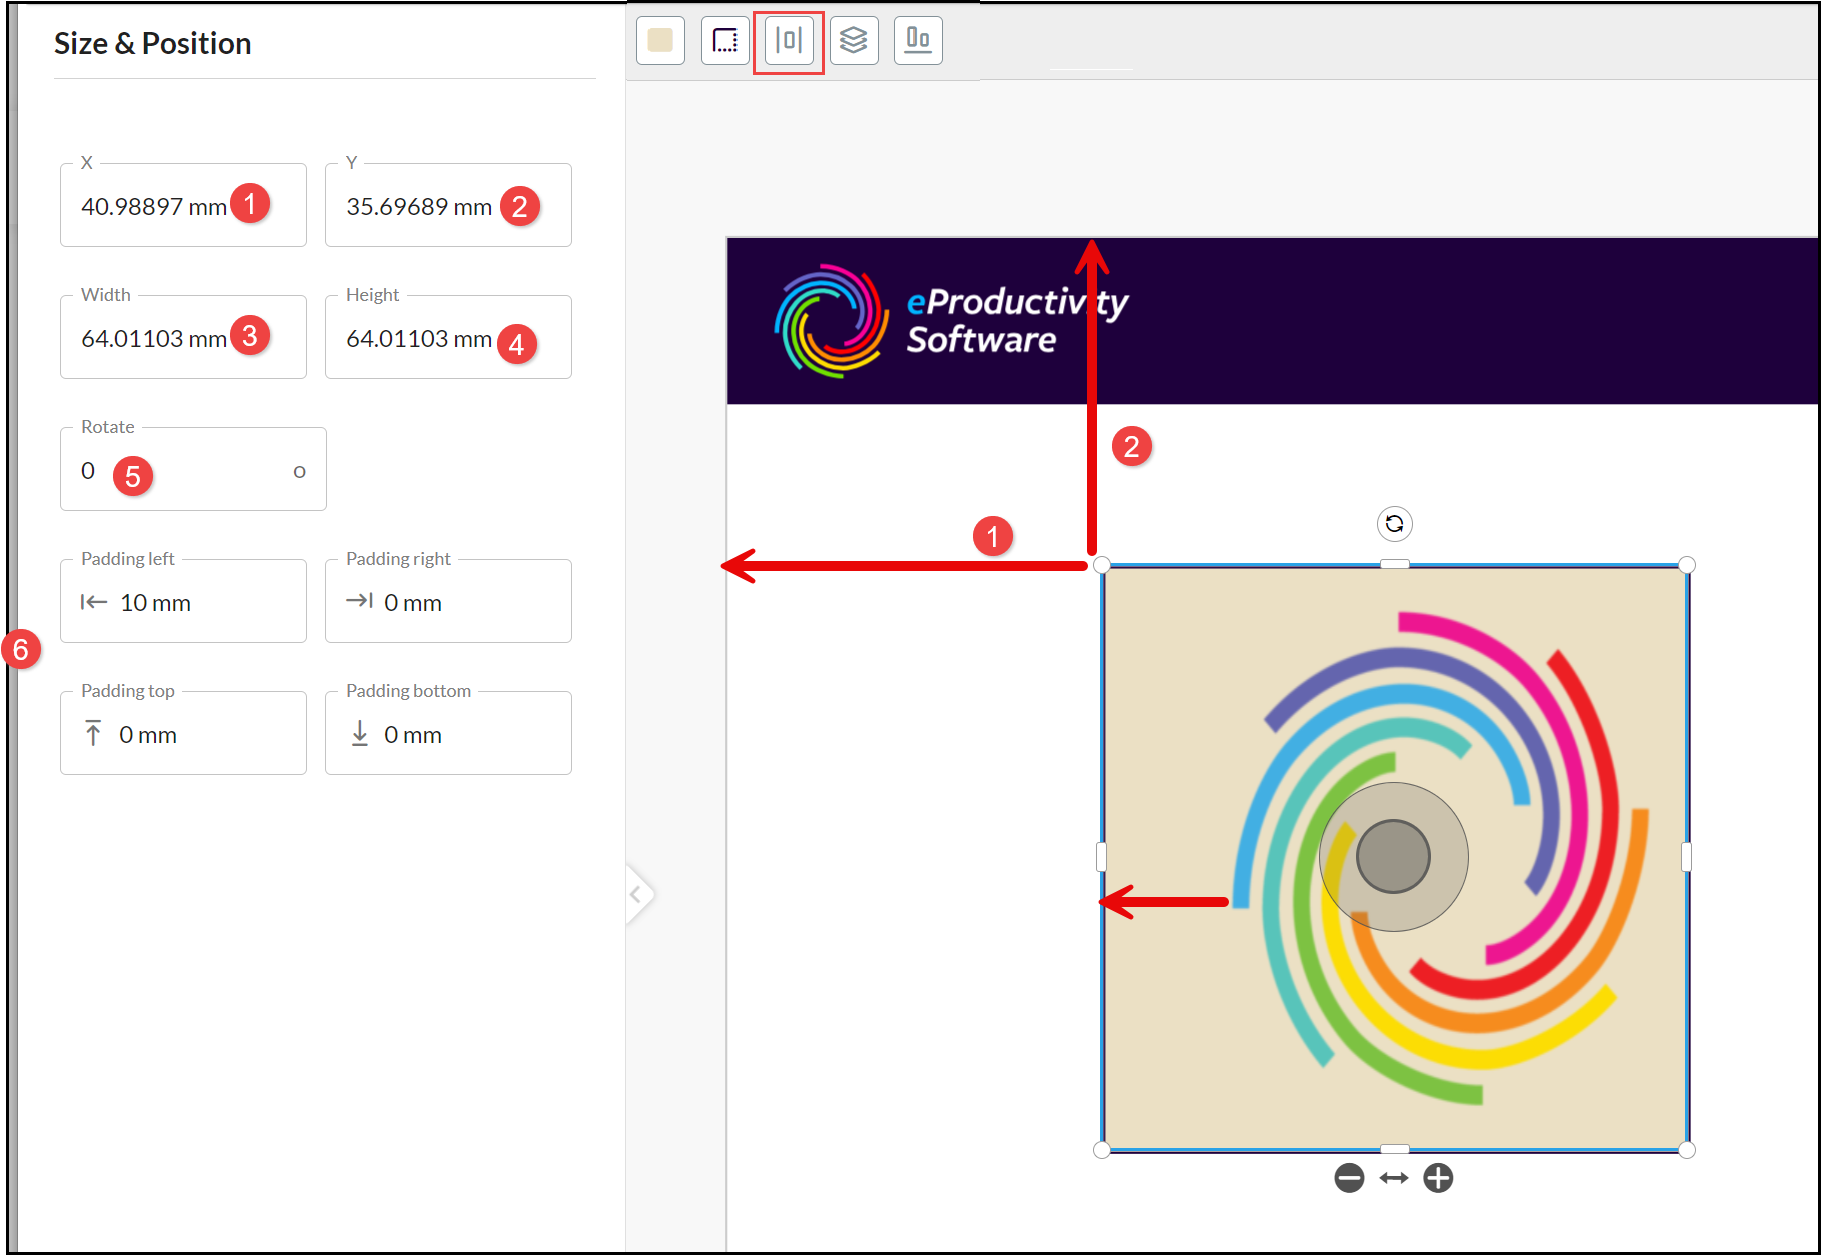This screenshot has width=1821, height=1255.
Task: Click the rotate handle above the image
Action: pyautogui.click(x=1394, y=523)
